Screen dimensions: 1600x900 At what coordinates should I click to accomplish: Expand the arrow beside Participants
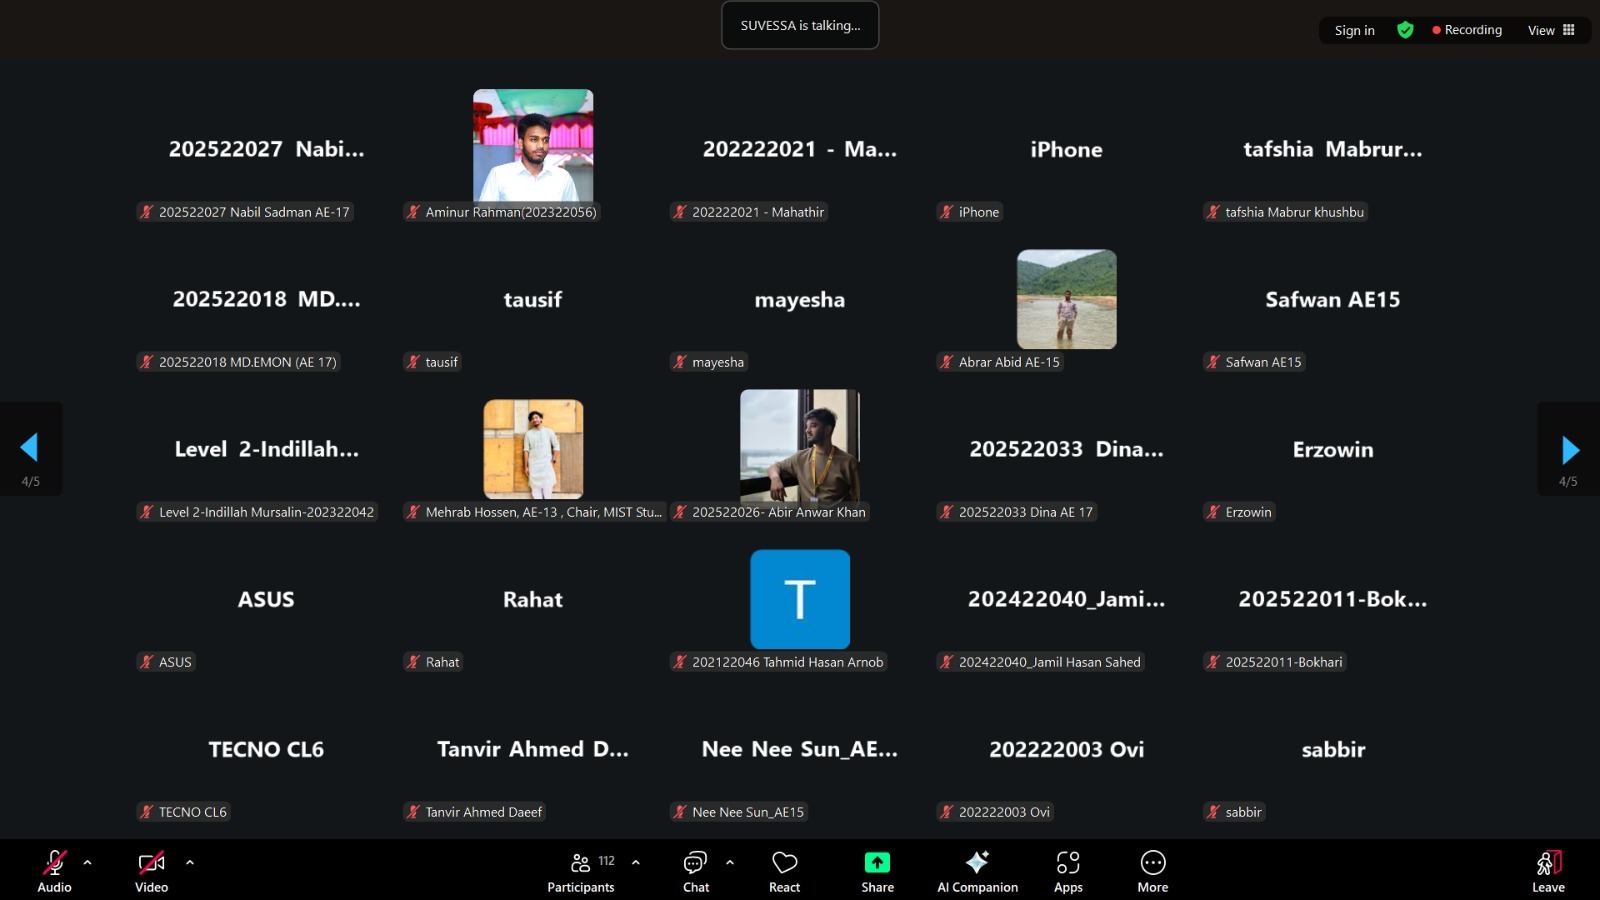click(x=636, y=862)
